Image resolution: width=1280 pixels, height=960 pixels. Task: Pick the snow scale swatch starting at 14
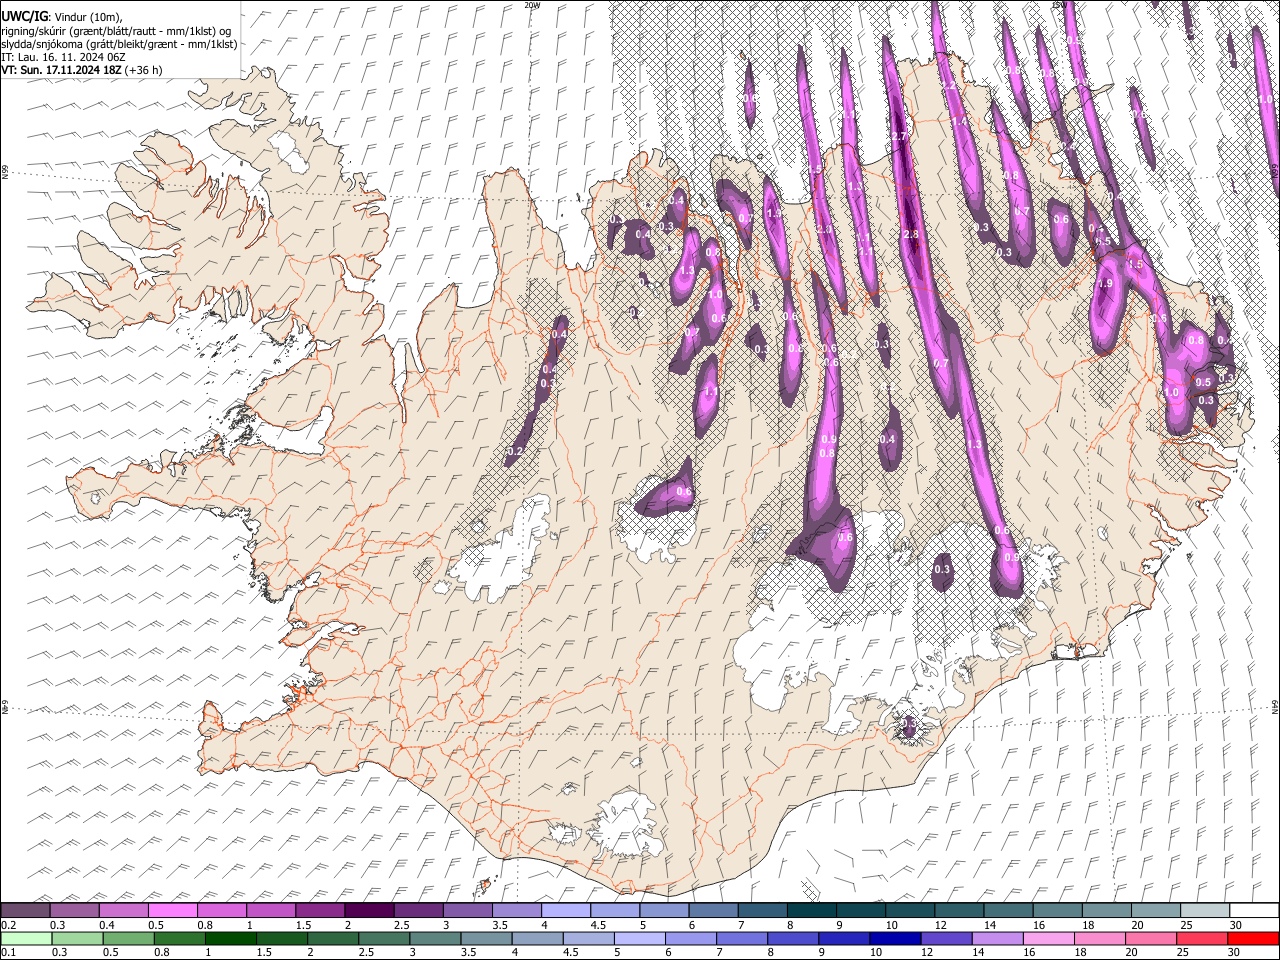[1007, 910]
